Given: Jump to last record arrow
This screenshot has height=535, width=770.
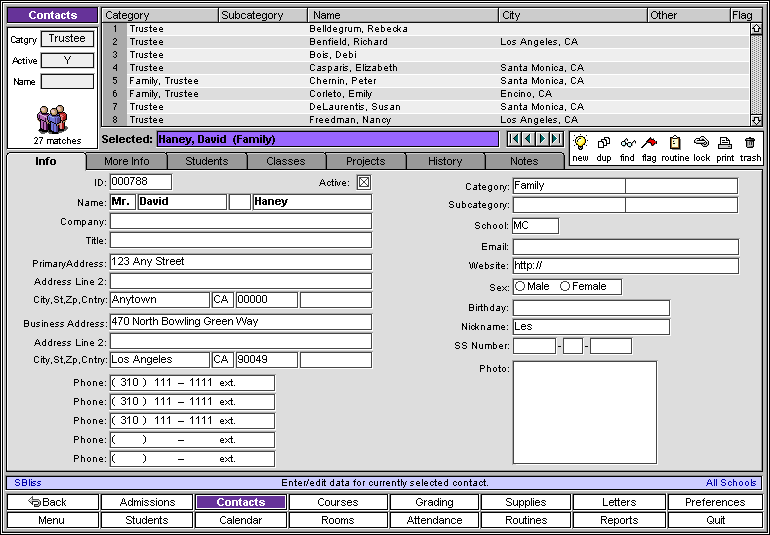Looking at the screenshot, I should (x=556, y=139).
